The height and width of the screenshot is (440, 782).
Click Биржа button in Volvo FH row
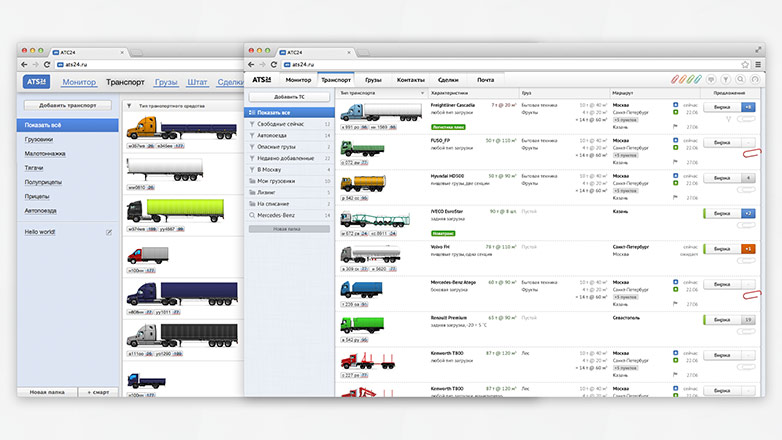click(x=722, y=249)
